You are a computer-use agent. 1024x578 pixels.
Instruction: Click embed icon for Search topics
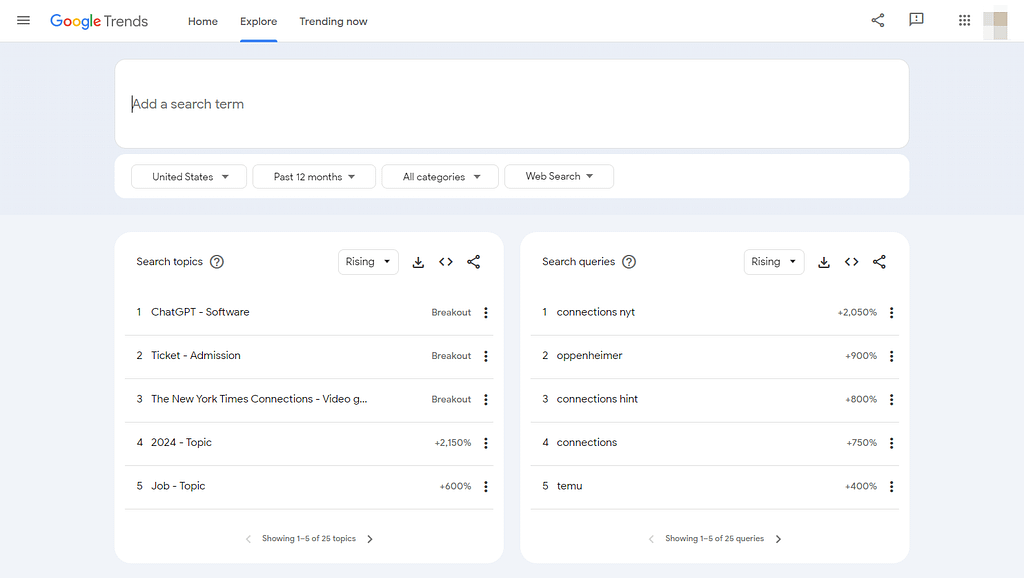pyautogui.click(x=446, y=262)
